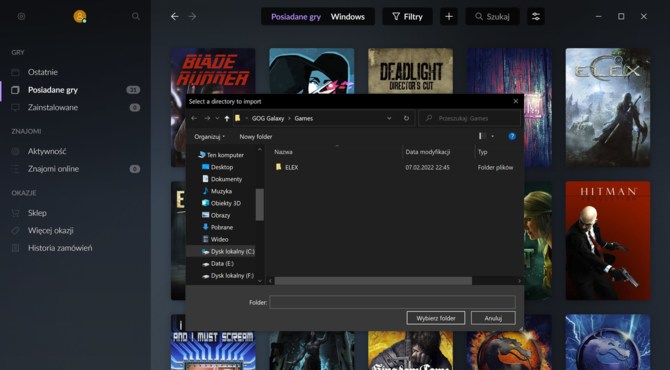Viewport: 670px width, 370px height.
Task: Open the view customization sliders icon
Action: click(536, 16)
